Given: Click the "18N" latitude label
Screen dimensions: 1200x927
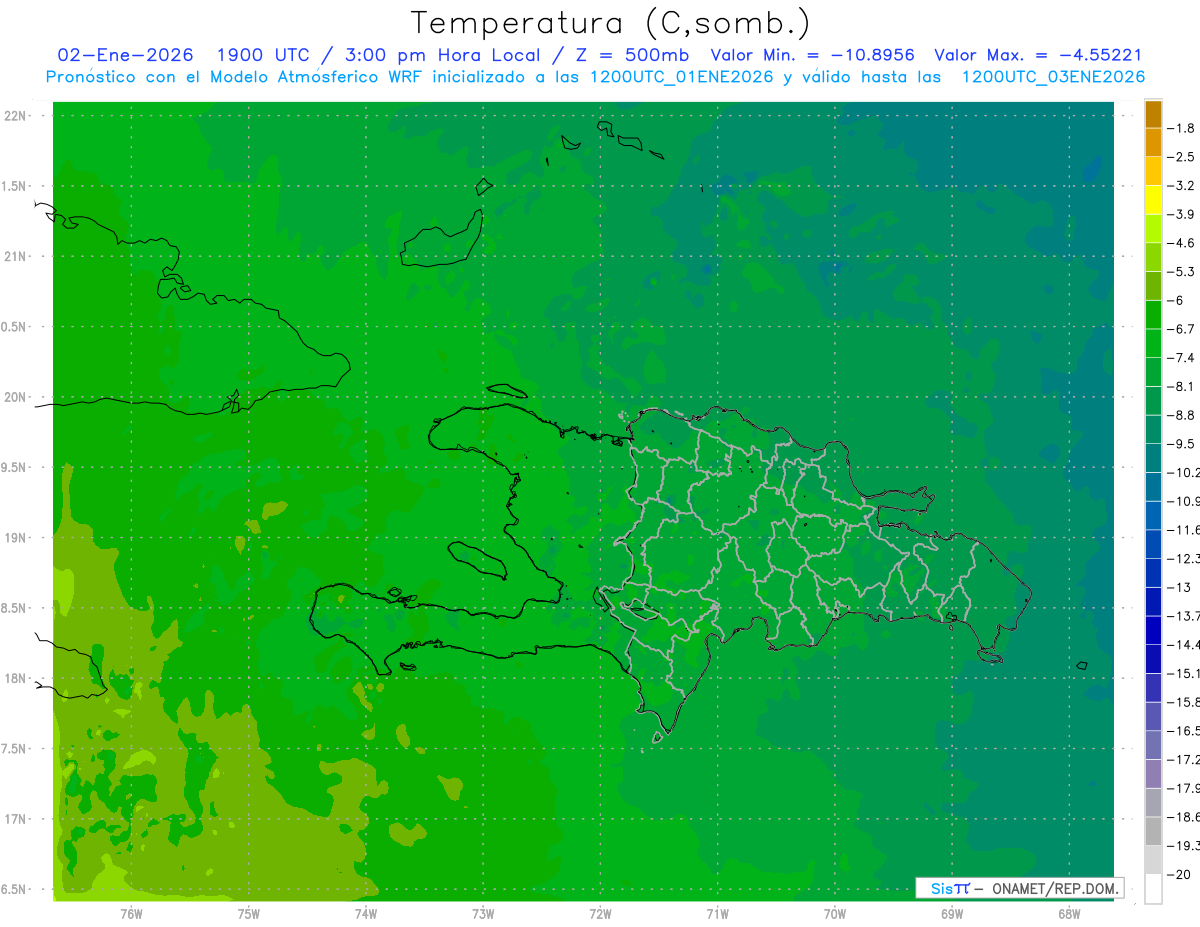Looking at the screenshot, I should tap(15, 678).
